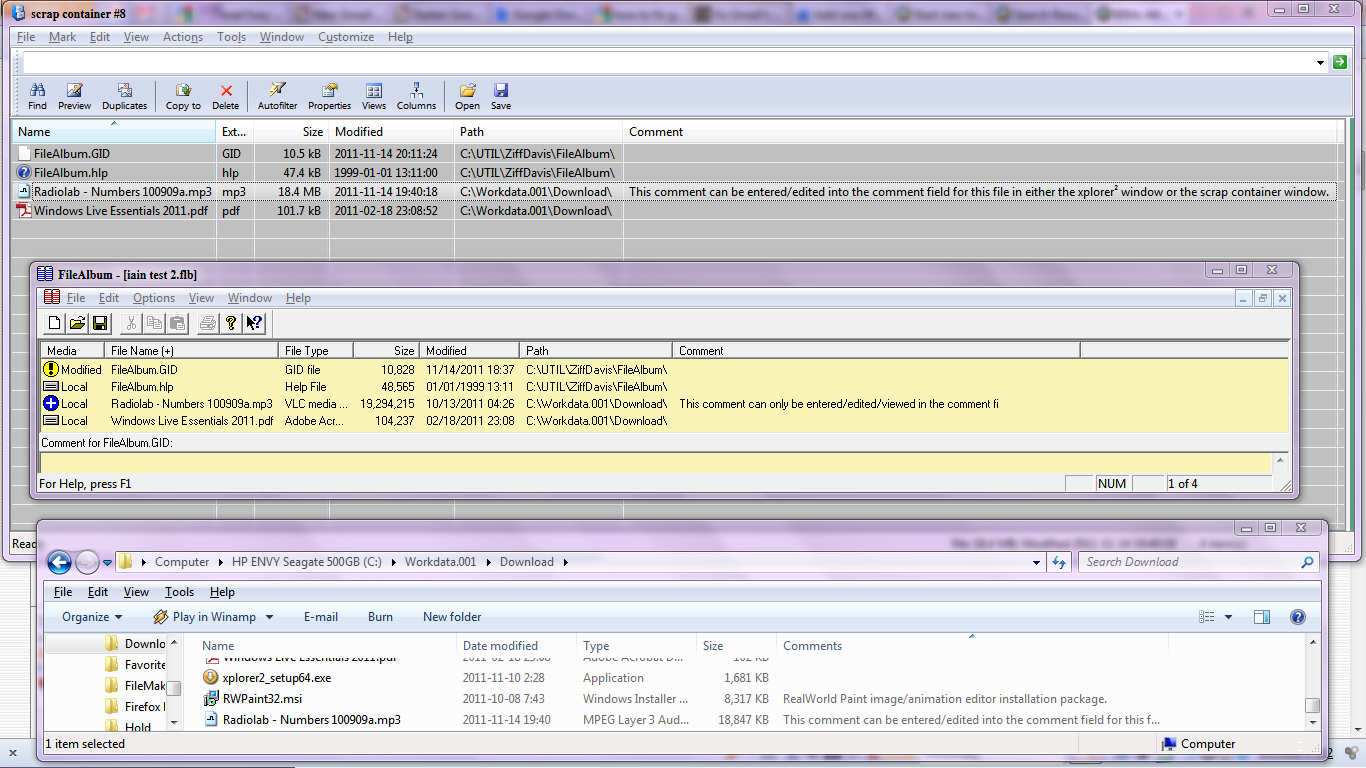Screen dimensions: 1366x768
Task: Click Explorer's blue Back arrow button
Action: pyautogui.click(x=59, y=562)
